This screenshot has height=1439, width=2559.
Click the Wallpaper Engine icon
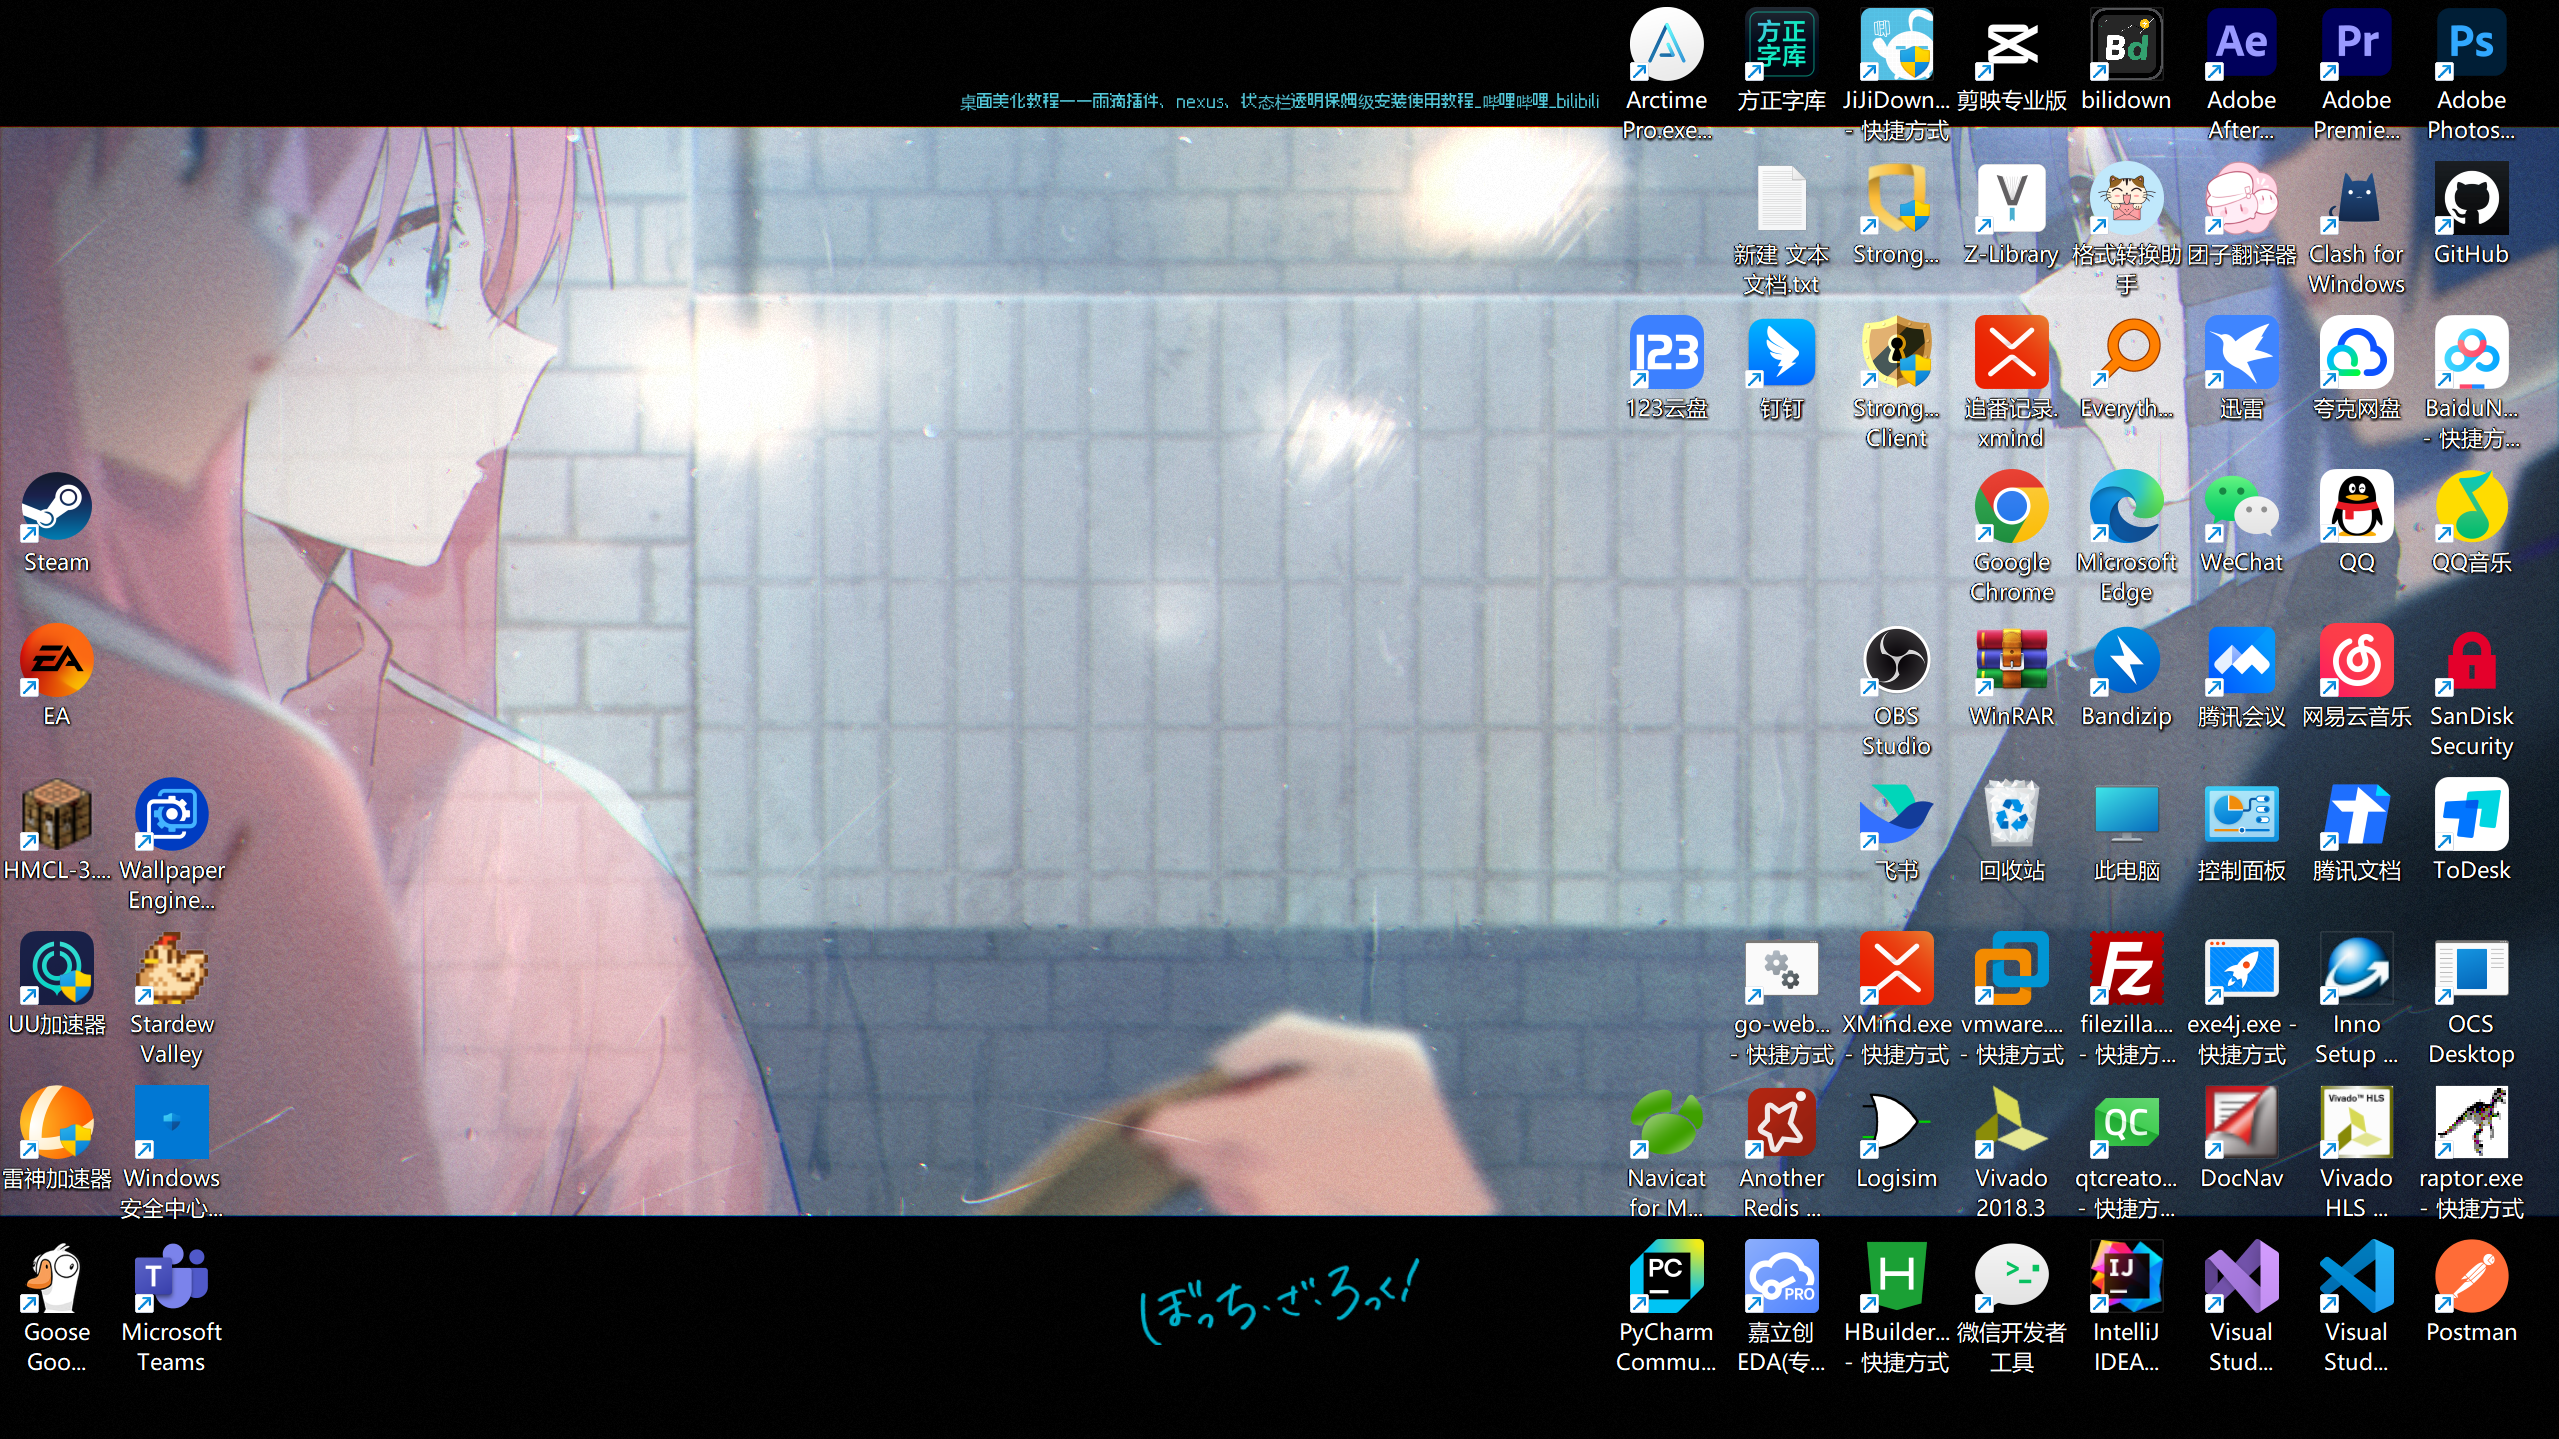click(x=171, y=816)
